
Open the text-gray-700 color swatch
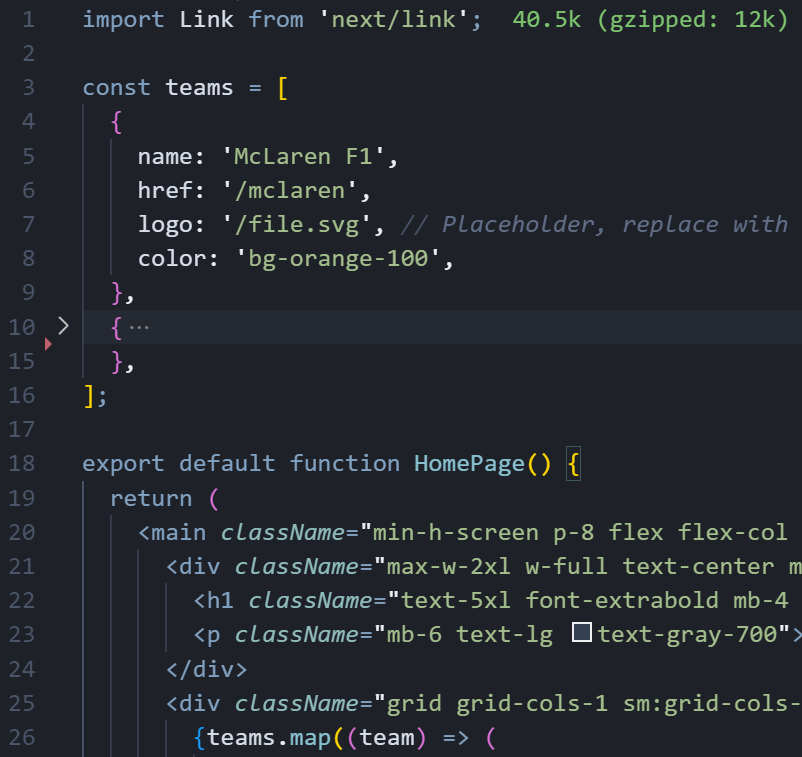point(582,633)
